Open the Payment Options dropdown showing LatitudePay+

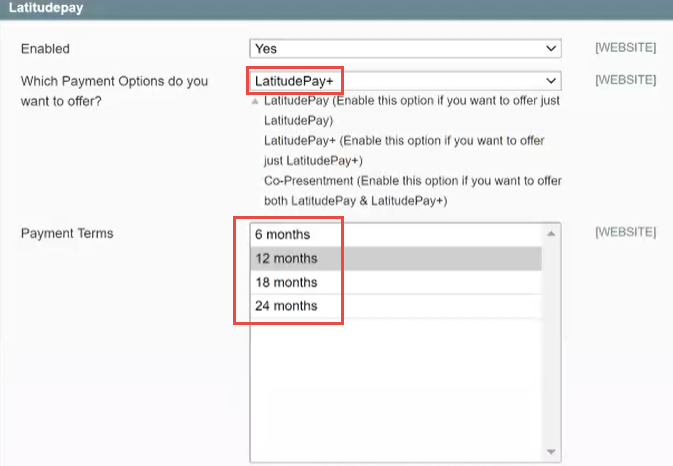[x=405, y=81]
